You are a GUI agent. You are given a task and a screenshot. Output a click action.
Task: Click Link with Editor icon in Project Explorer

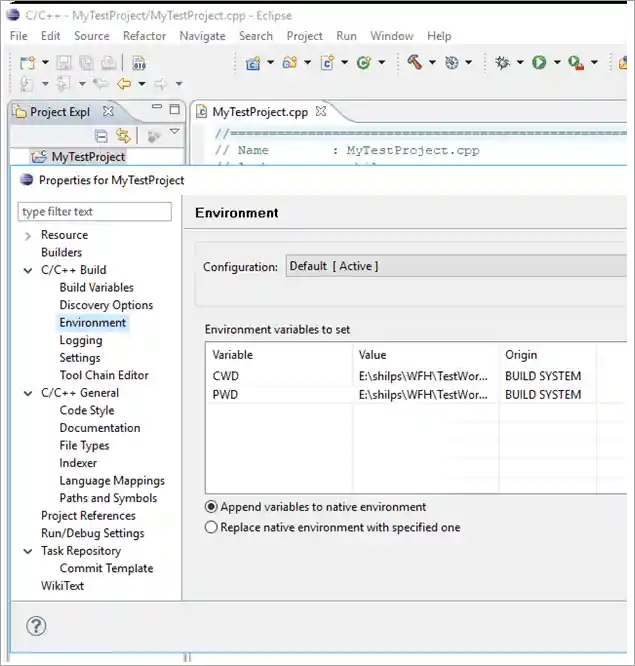[x=123, y=136]
